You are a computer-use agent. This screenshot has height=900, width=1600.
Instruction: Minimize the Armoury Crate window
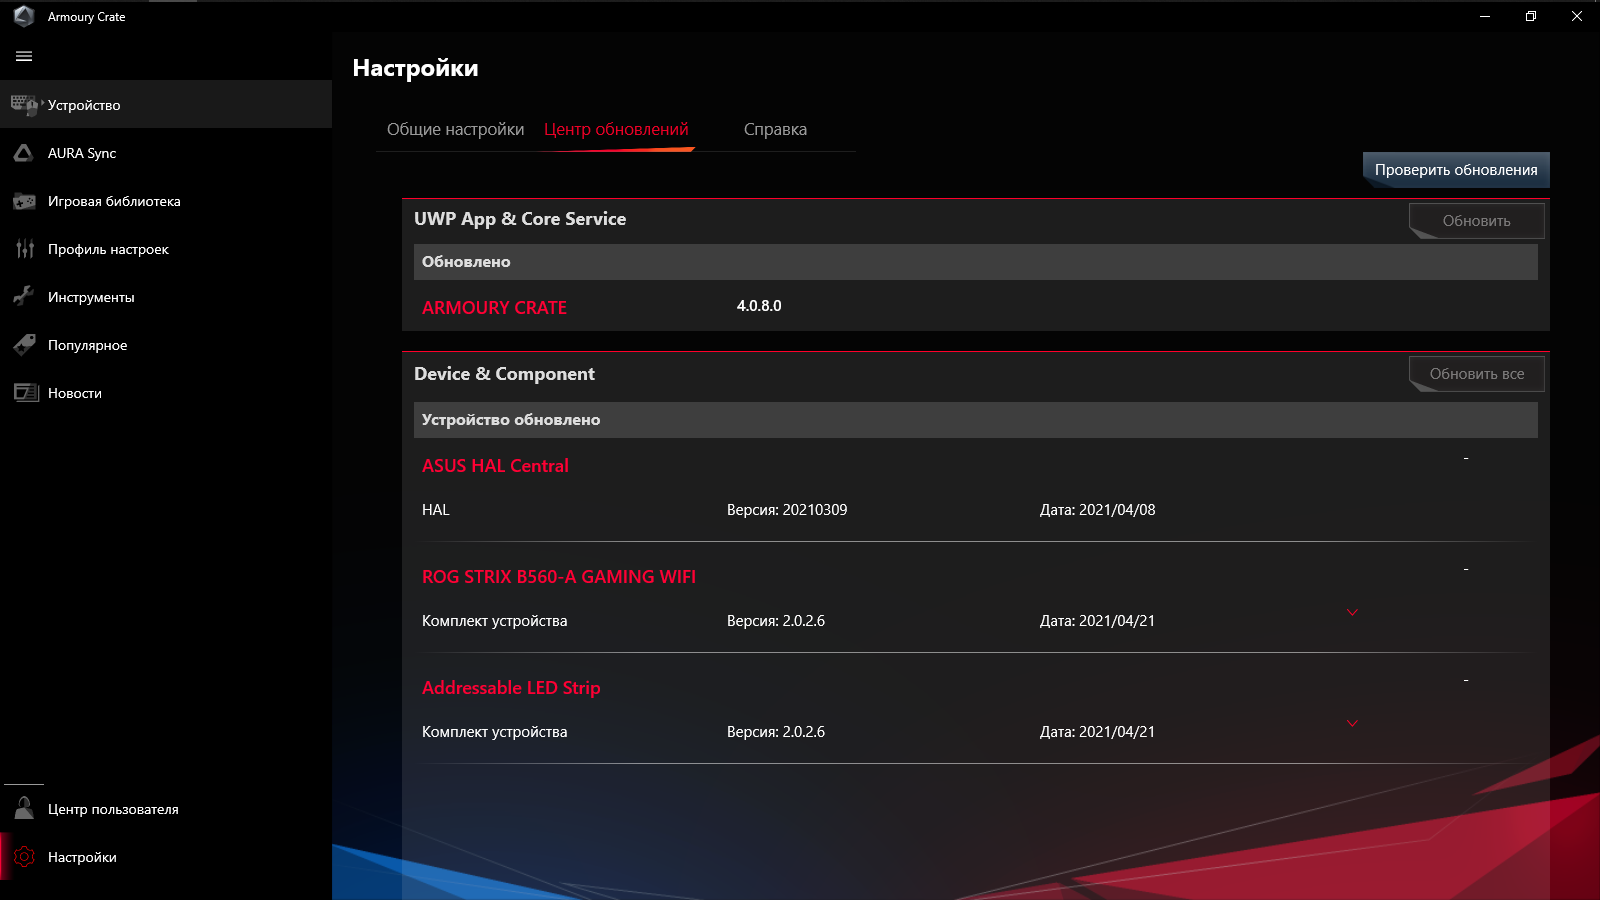1485,16
